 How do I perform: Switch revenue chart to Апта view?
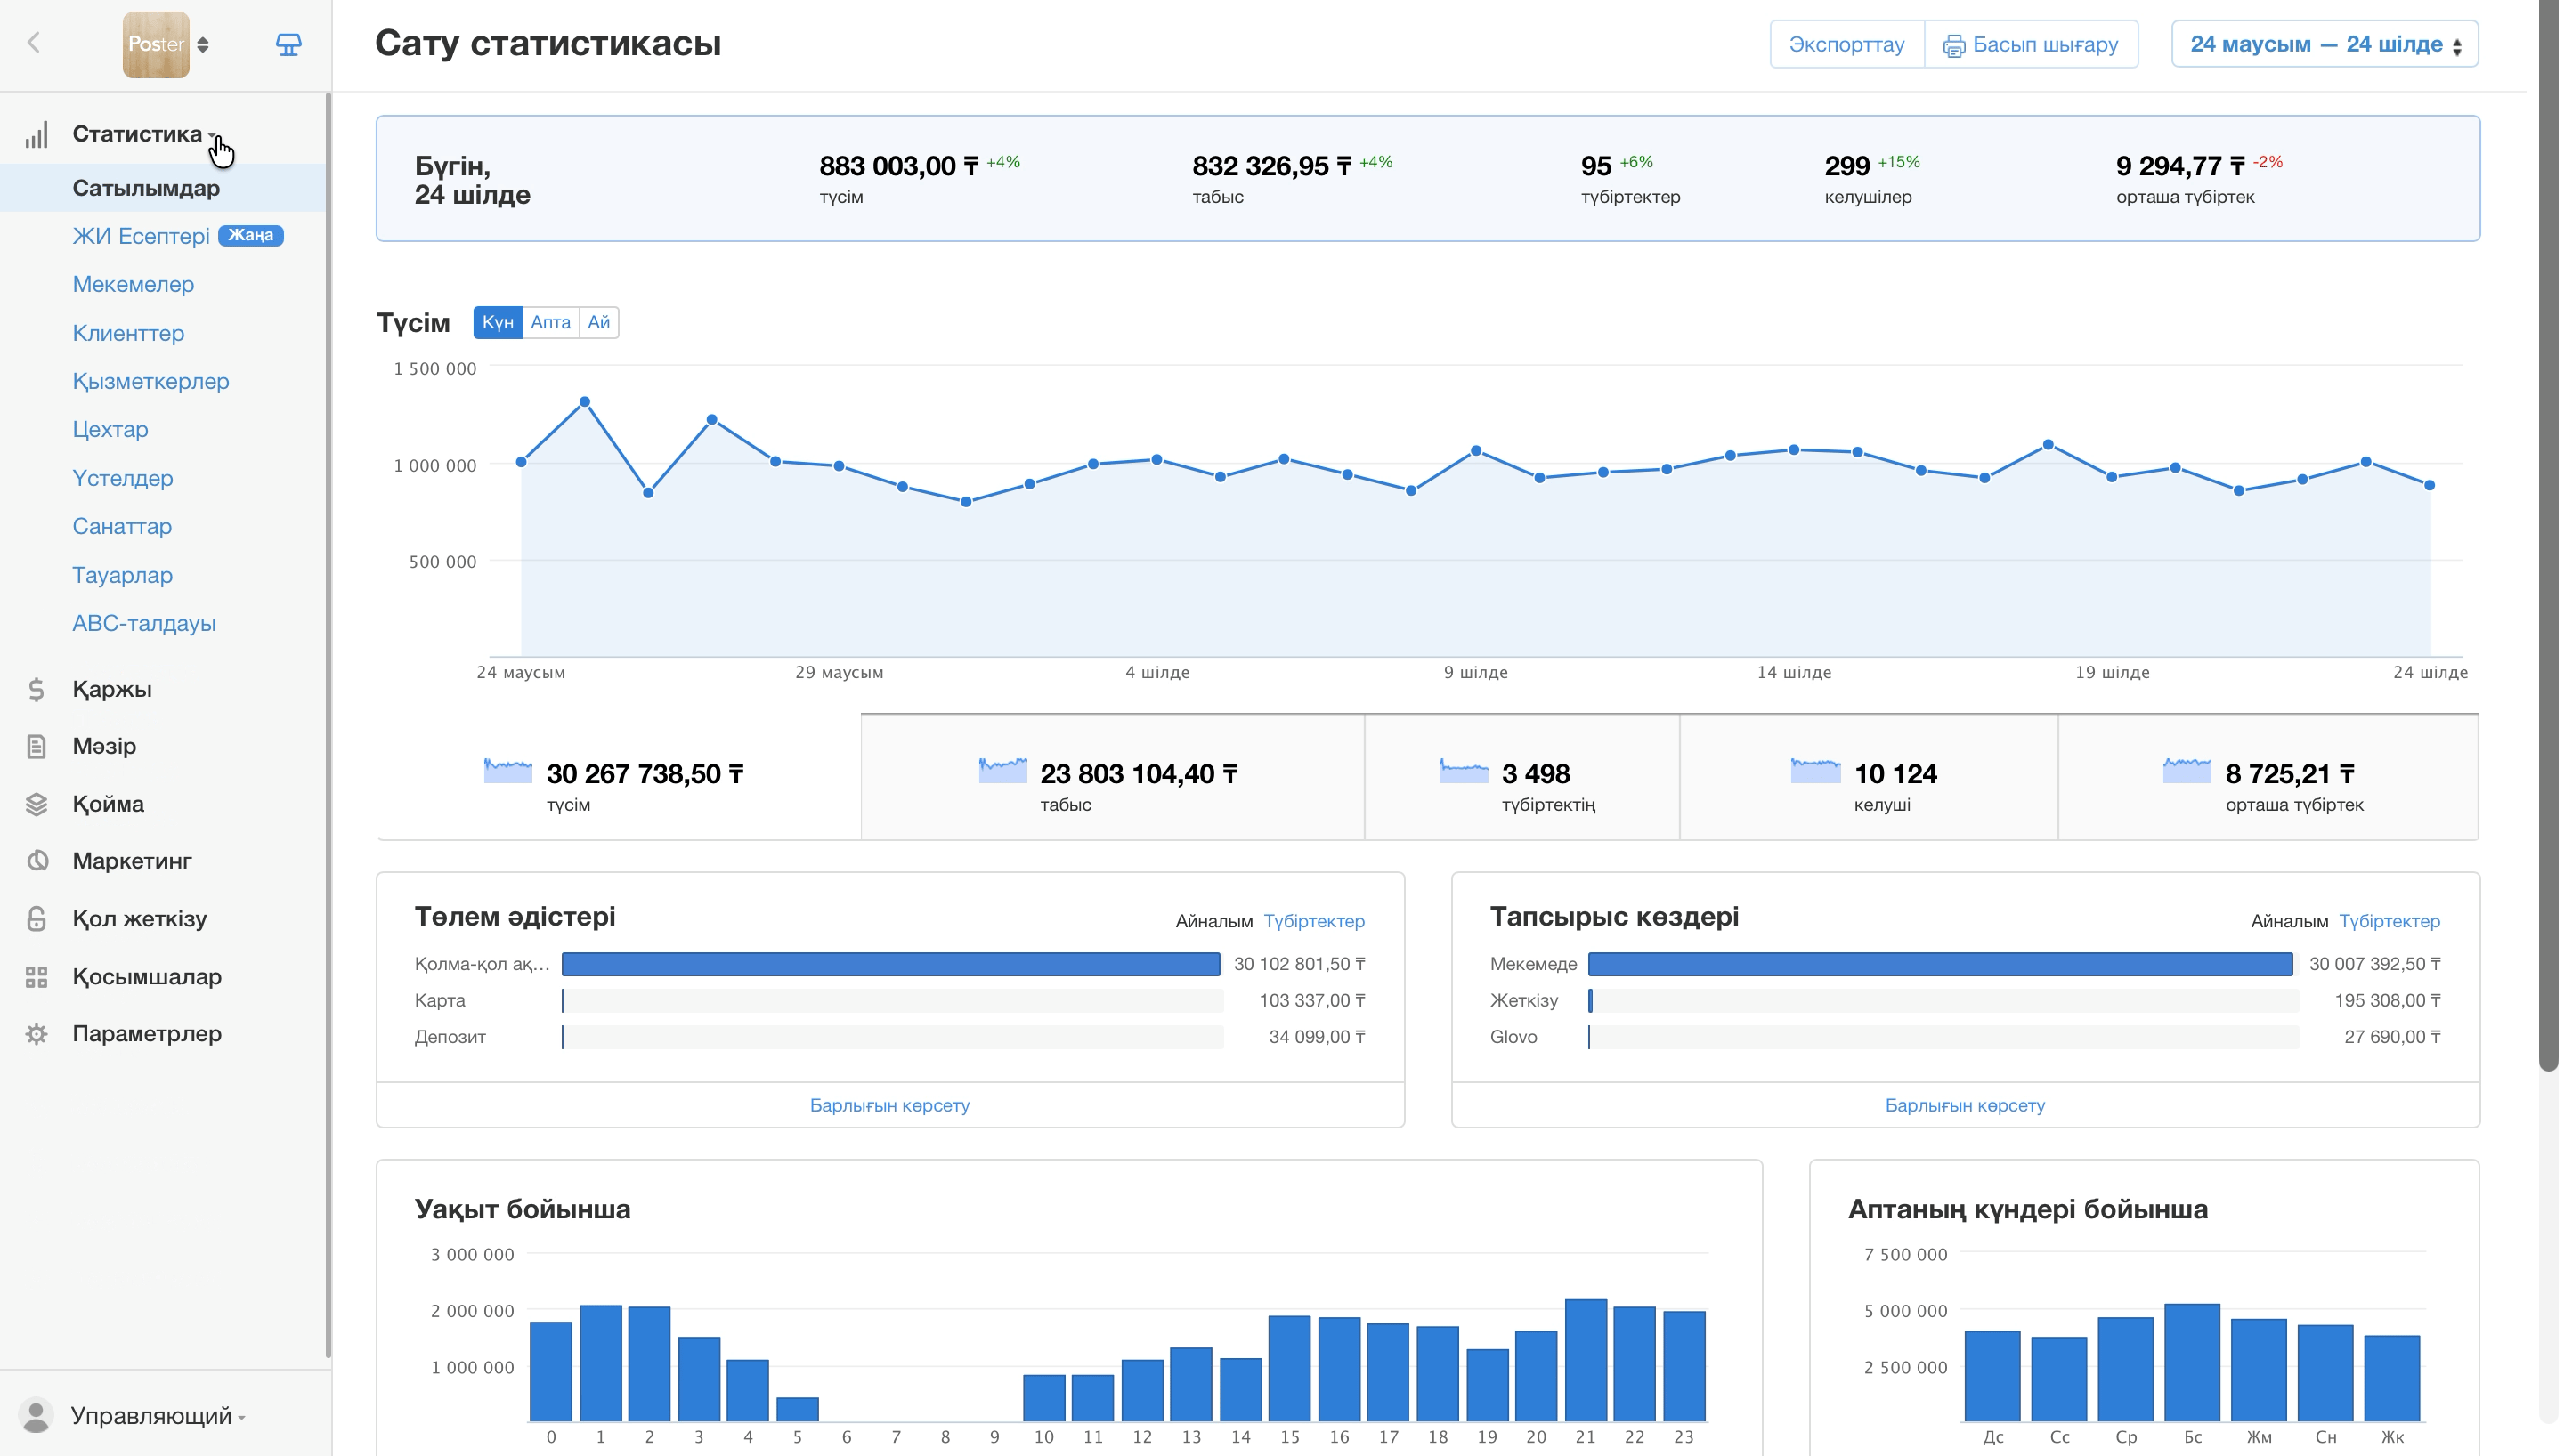pos(550,322)
